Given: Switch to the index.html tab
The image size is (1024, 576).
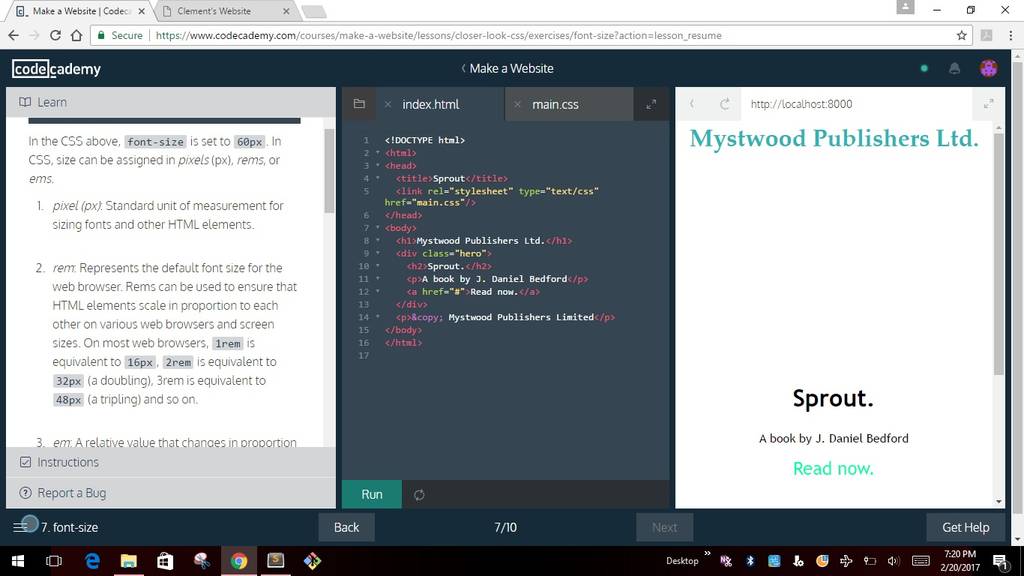Looking at the screenshot, I should (430, 104).
